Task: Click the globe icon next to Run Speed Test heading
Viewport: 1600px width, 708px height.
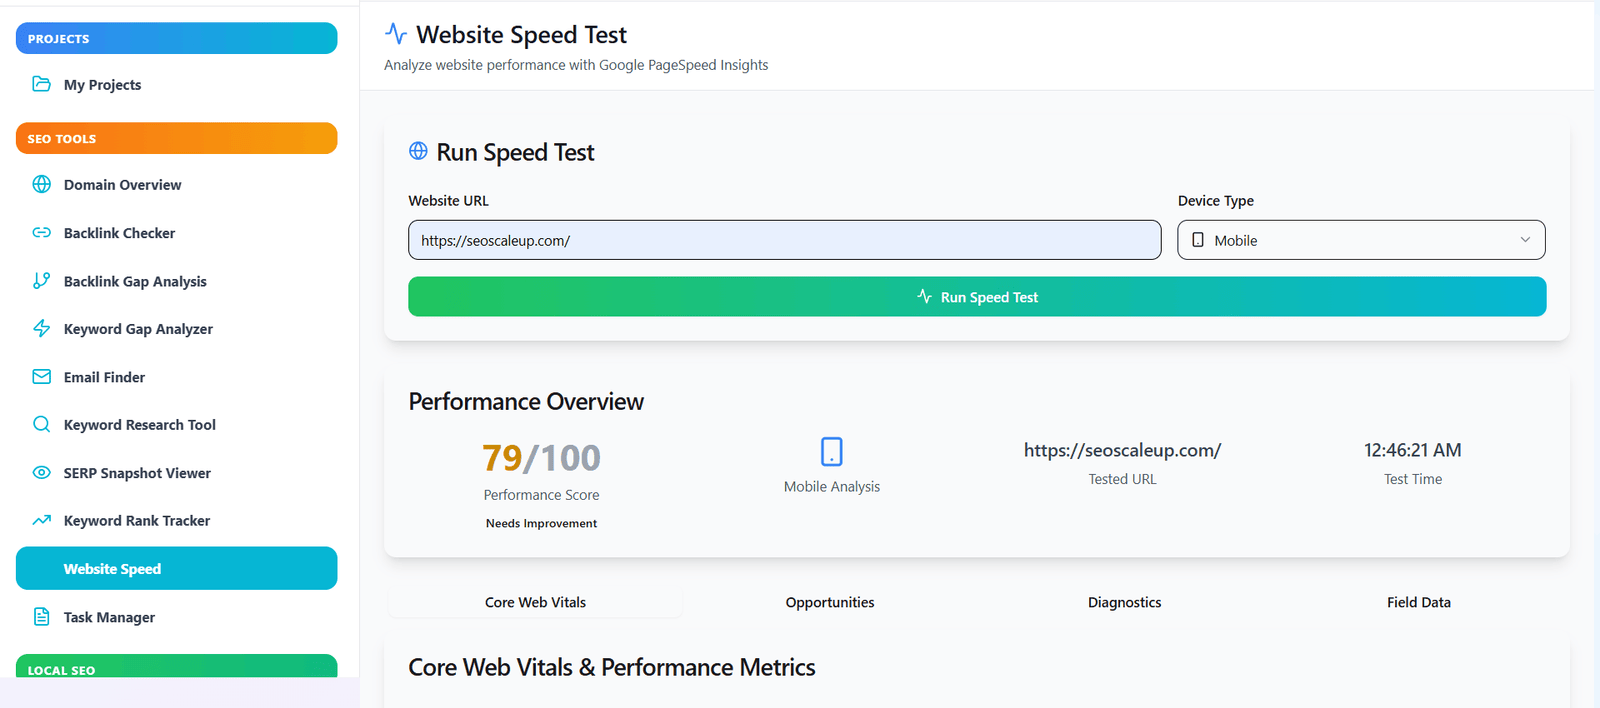Action: pos(418,151)
